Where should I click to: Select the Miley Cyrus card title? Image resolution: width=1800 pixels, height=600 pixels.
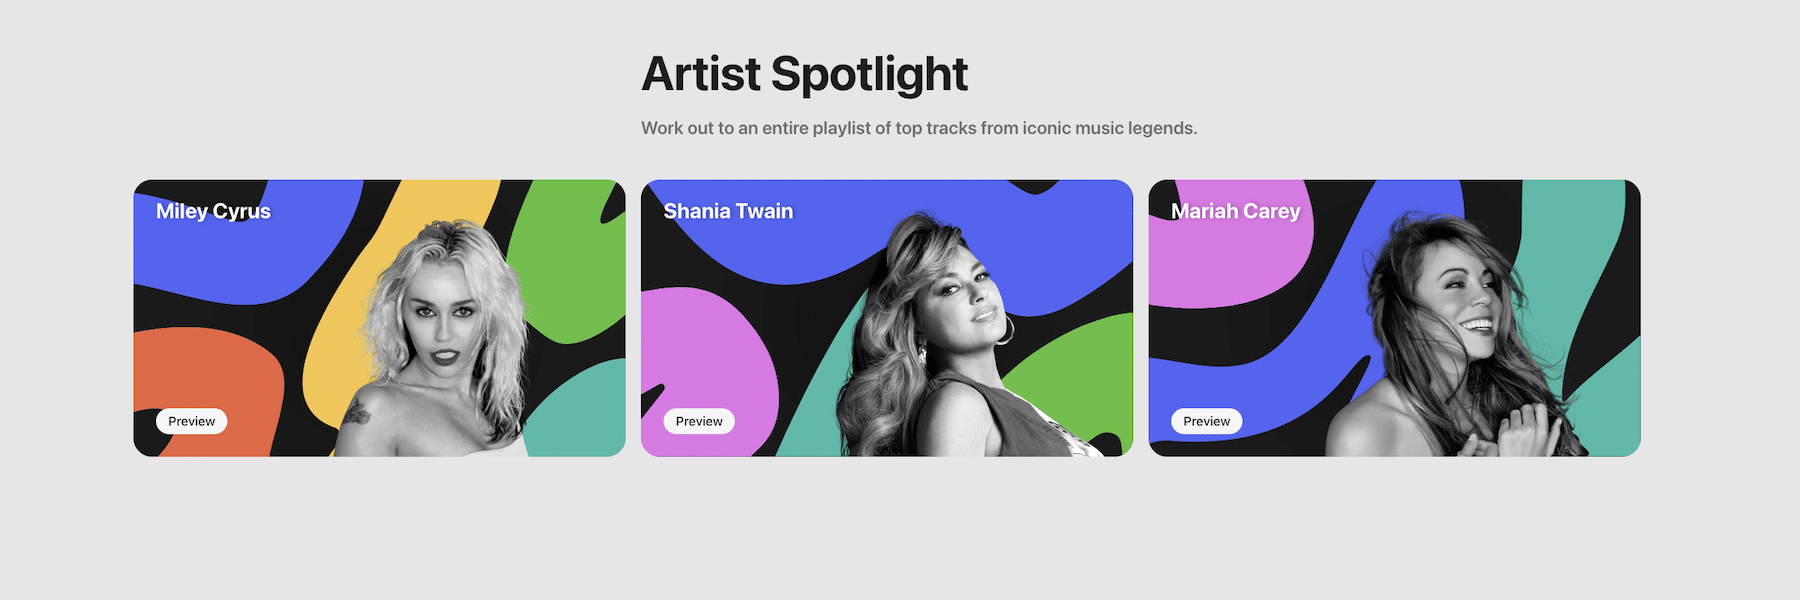click(x=213, y=211)
